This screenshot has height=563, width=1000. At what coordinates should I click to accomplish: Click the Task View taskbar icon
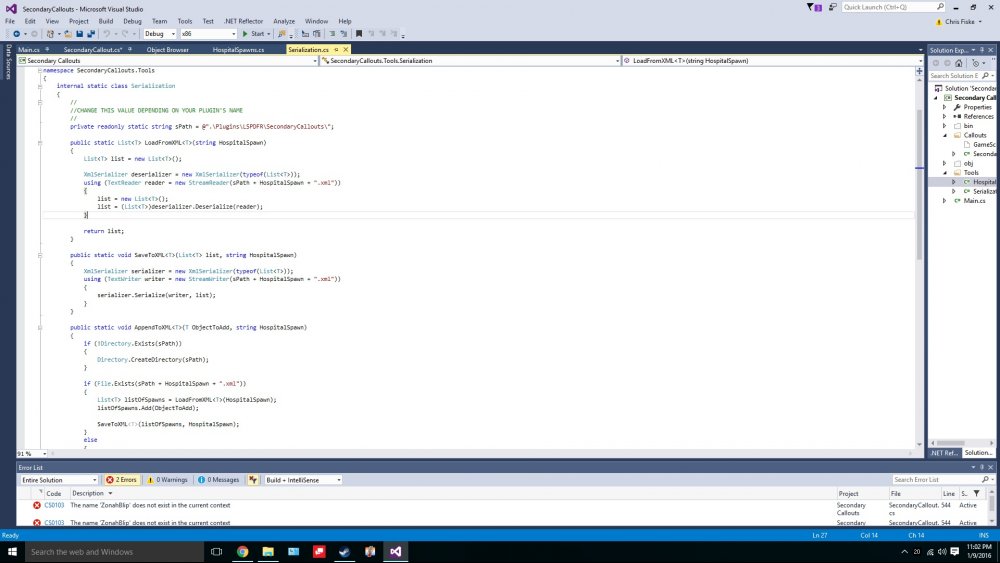pos(216,552)
